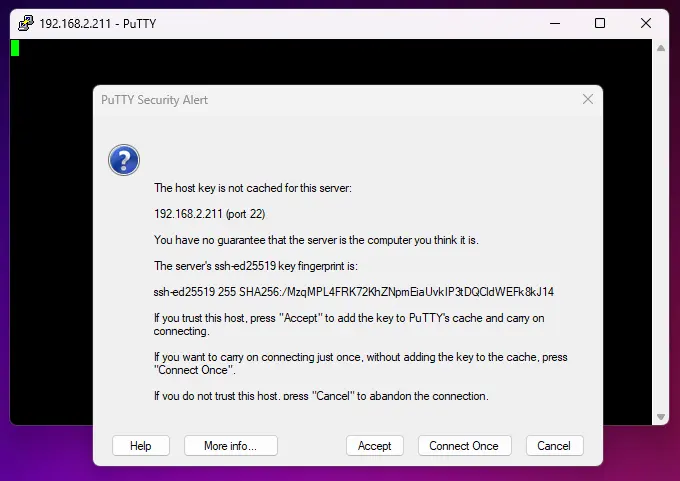Click the Accept button in Security Alert

(375, 445)
